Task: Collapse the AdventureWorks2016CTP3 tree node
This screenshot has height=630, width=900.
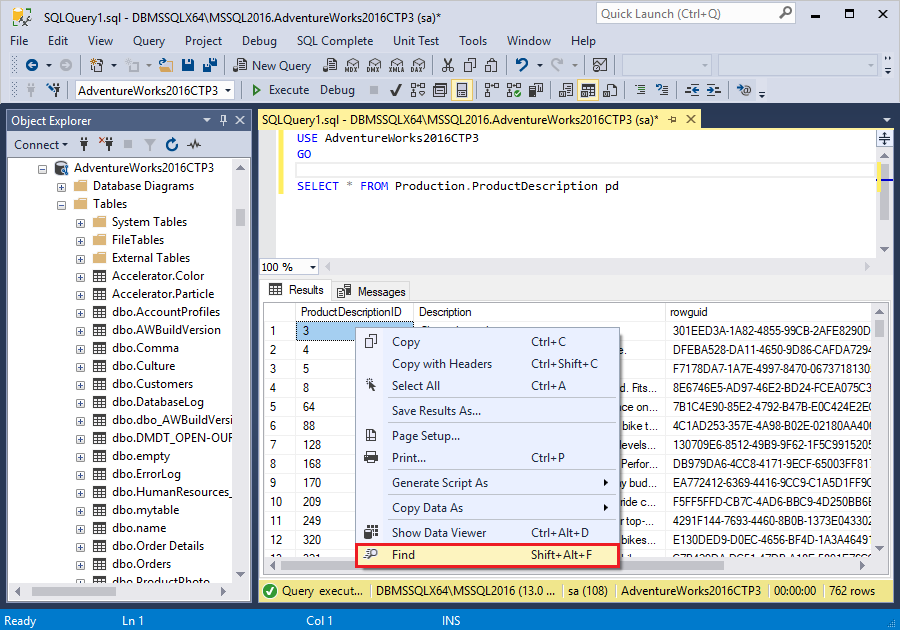Action: (x=42, y=169)
